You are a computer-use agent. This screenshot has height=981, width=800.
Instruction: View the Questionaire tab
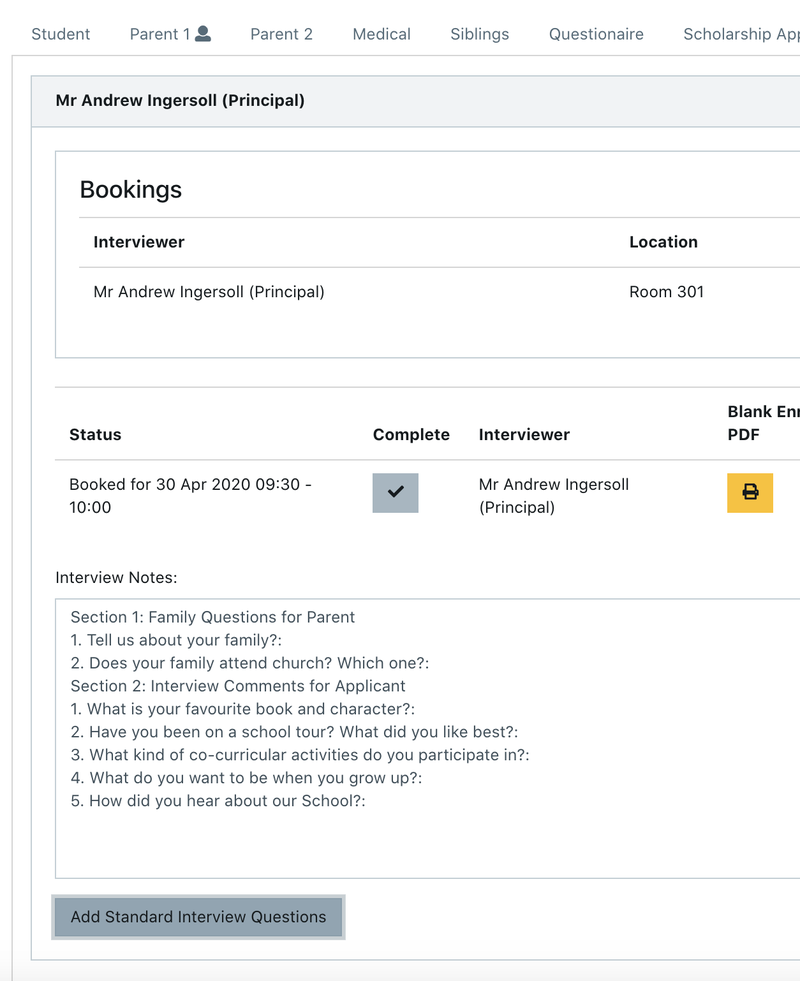596,34
